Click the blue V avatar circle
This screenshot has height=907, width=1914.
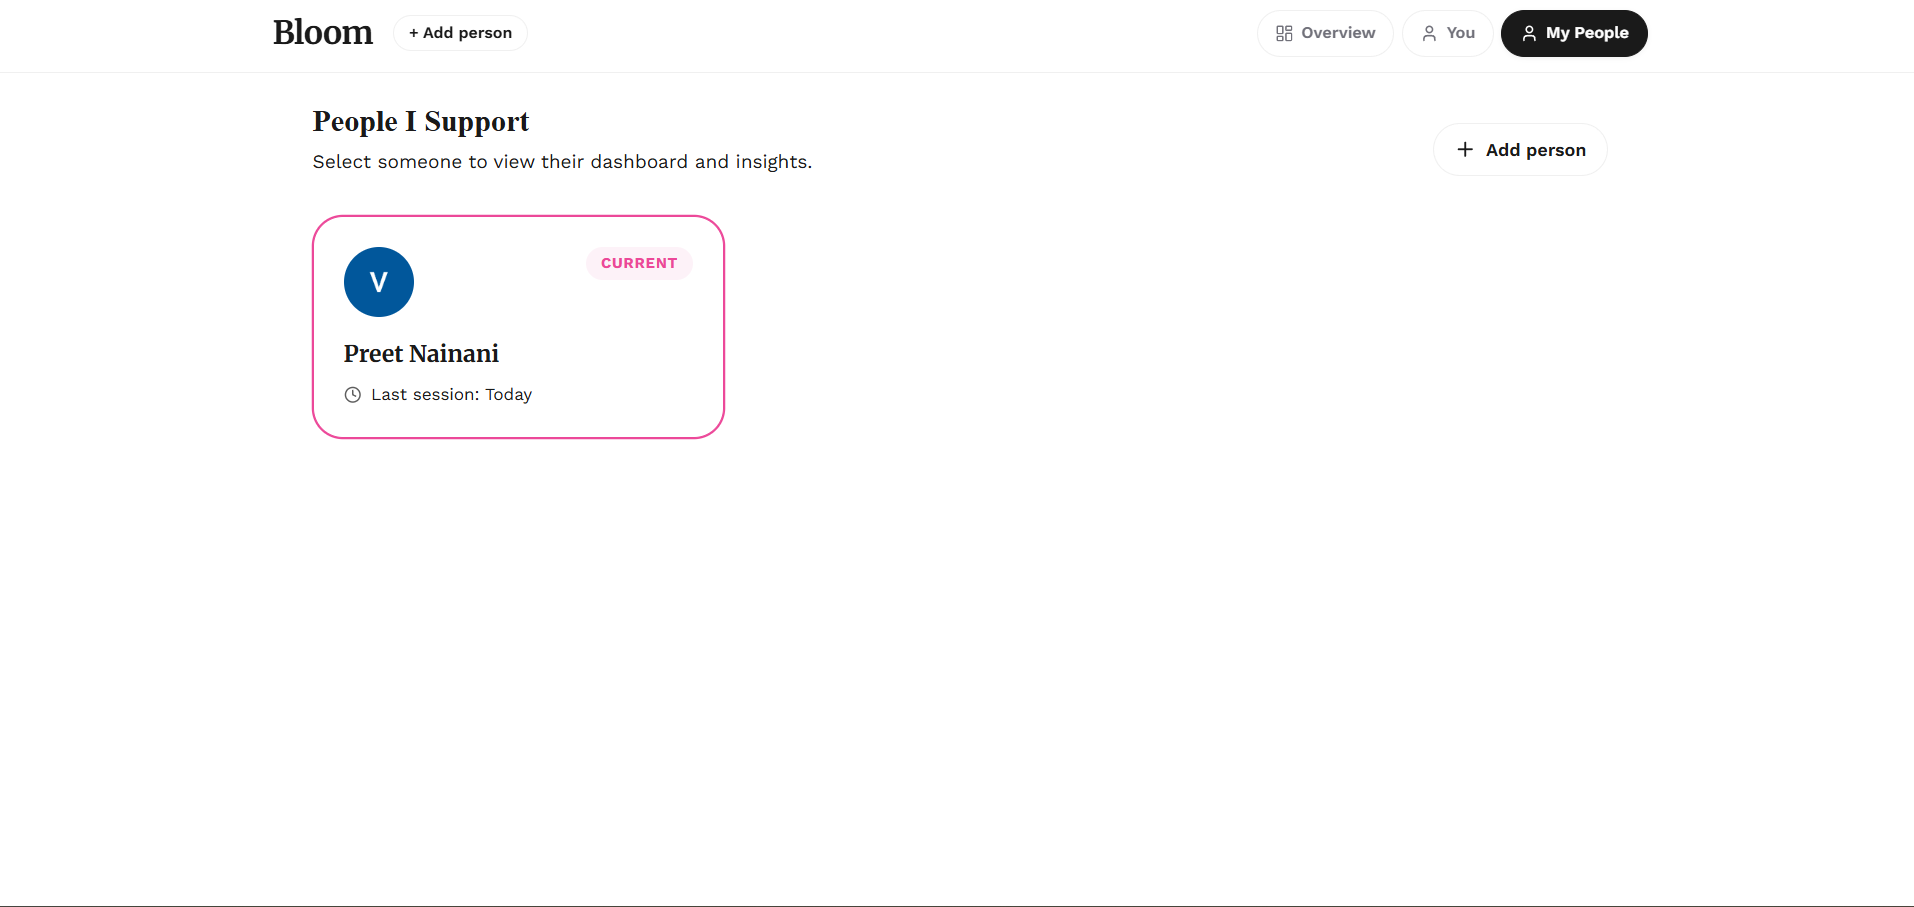[379, 282]
